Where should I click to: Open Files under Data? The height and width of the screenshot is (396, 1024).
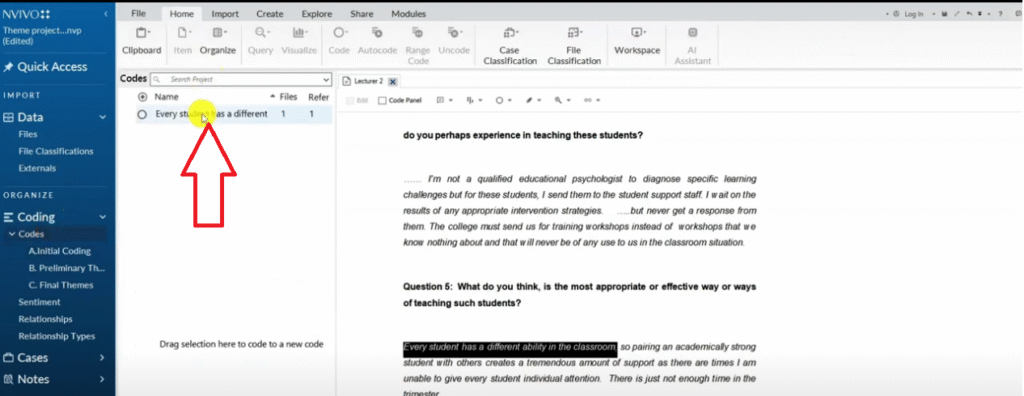[x=28, y=135]
